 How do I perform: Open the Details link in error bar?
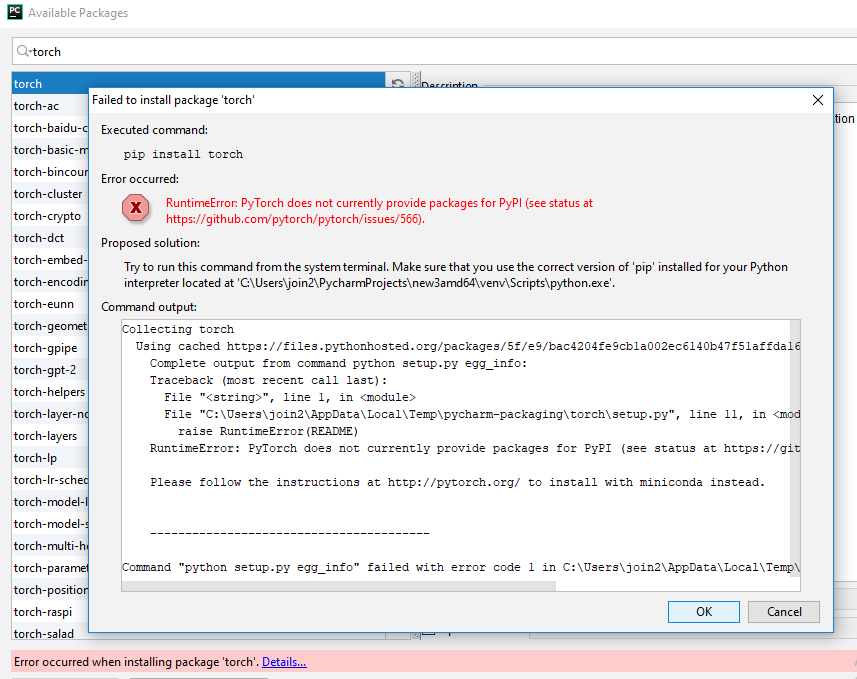[x=284, y=662]
